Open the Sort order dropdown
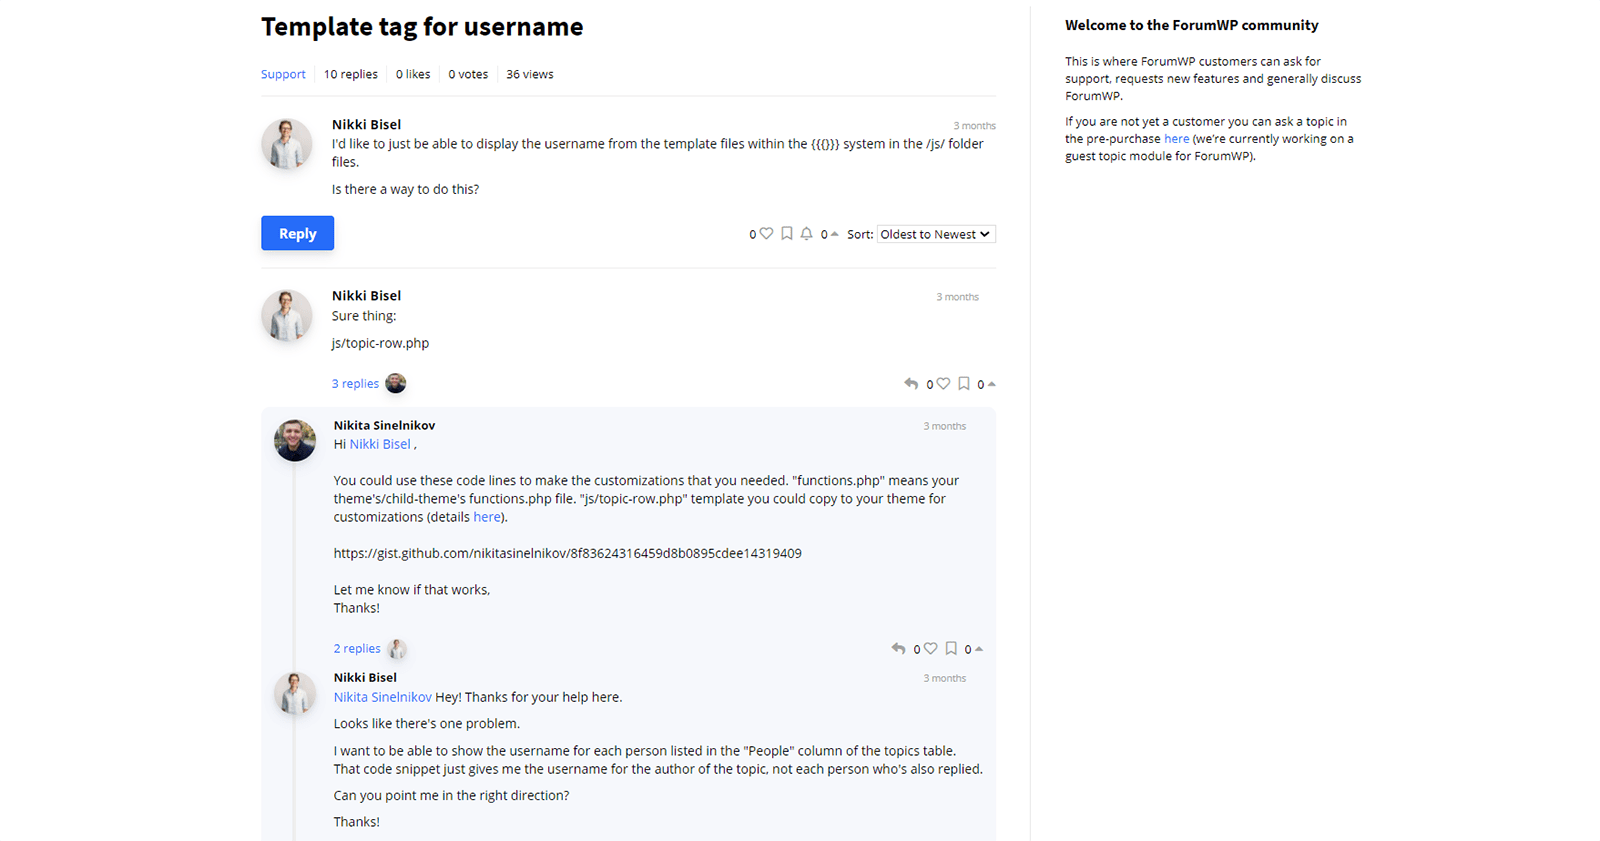Screen dimensions: 1600x841 (x=936, y=234)
